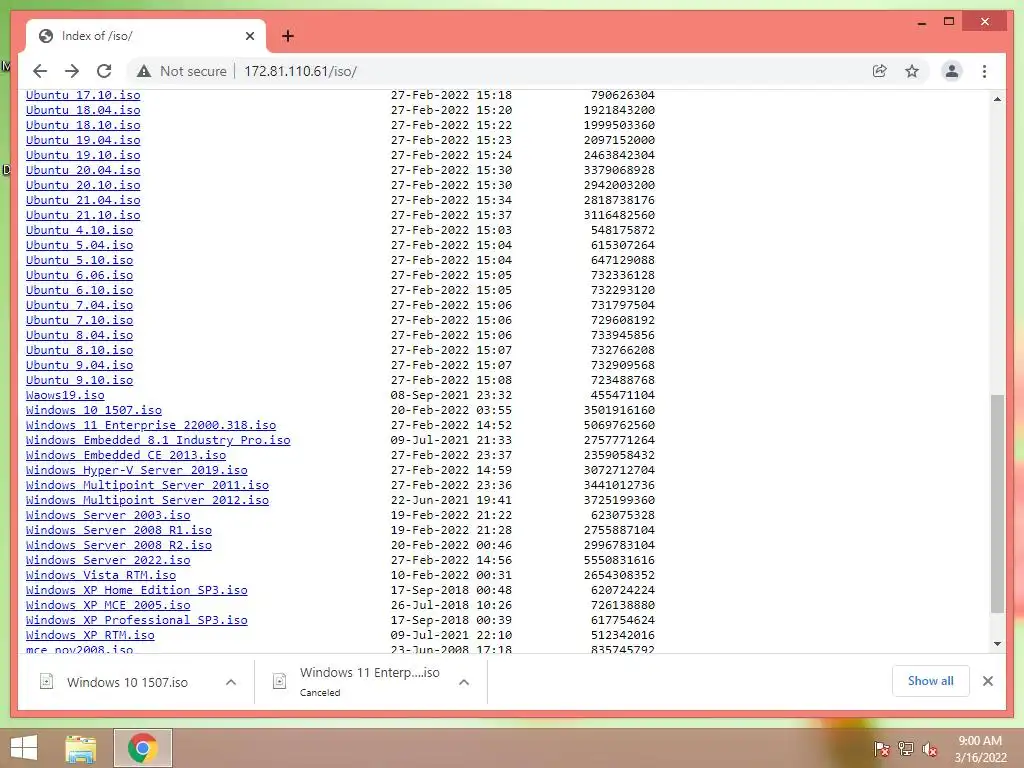Click the Ubuntu 6.06.iso link
The width and height of the screenshot is (1024, 768).
pos(79,276)
